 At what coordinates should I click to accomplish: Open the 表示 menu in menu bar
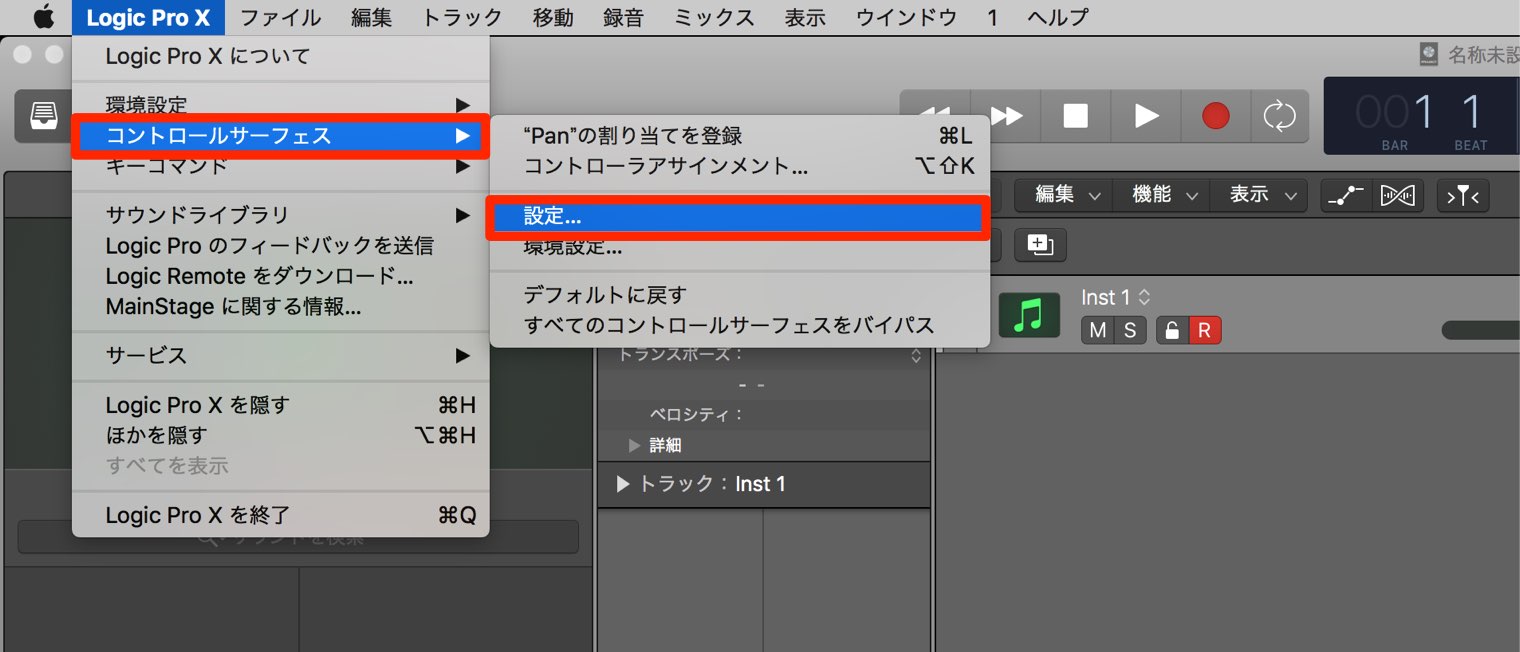click(805, 17)
